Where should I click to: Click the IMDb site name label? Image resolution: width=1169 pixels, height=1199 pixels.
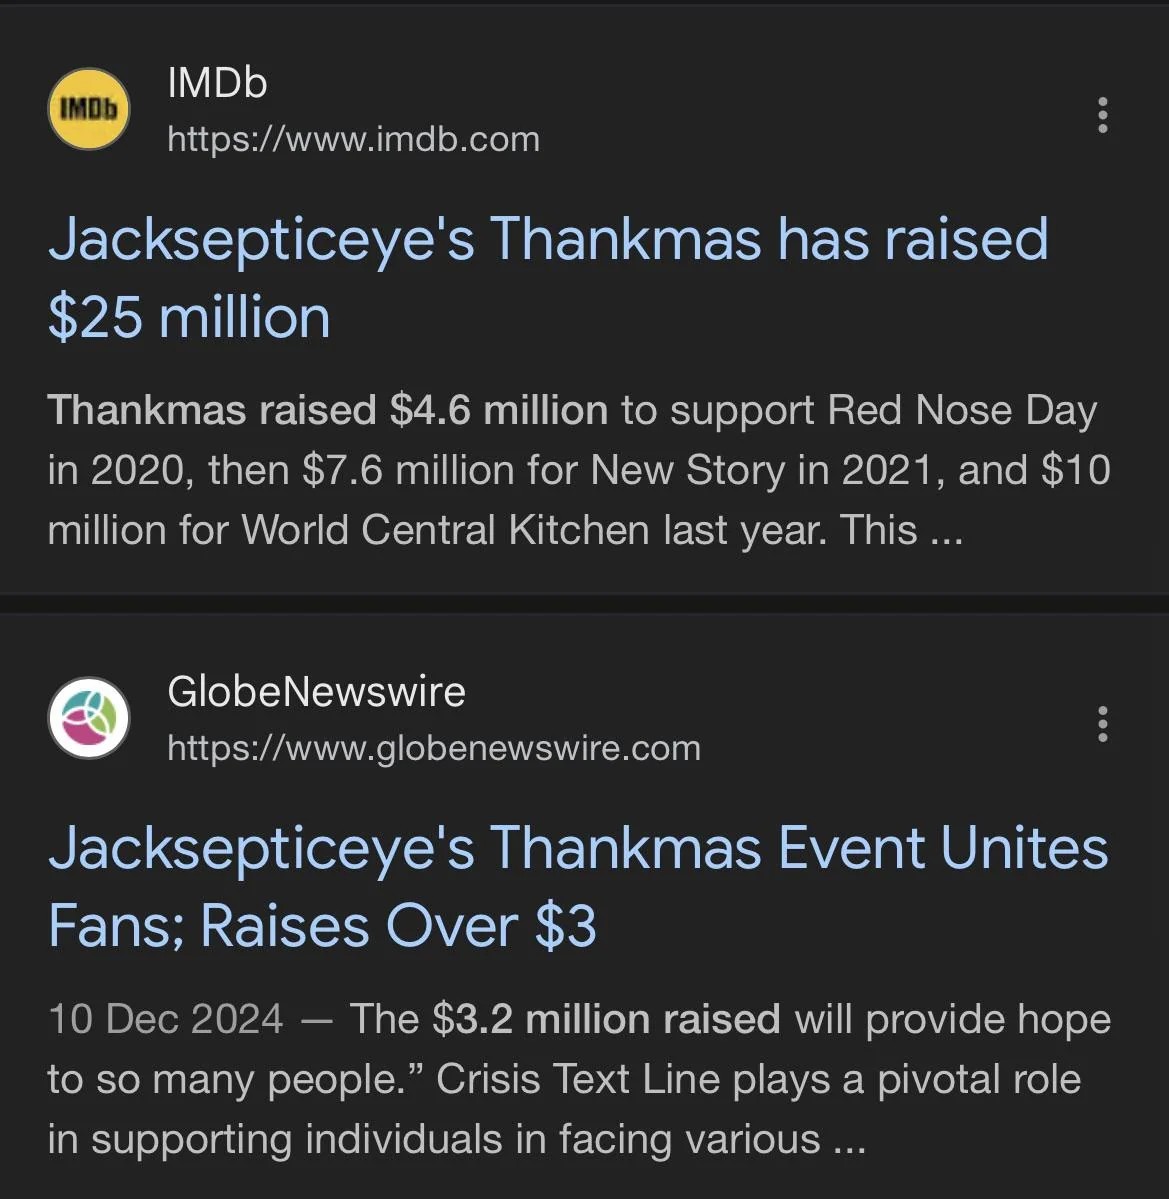(217, 82)
